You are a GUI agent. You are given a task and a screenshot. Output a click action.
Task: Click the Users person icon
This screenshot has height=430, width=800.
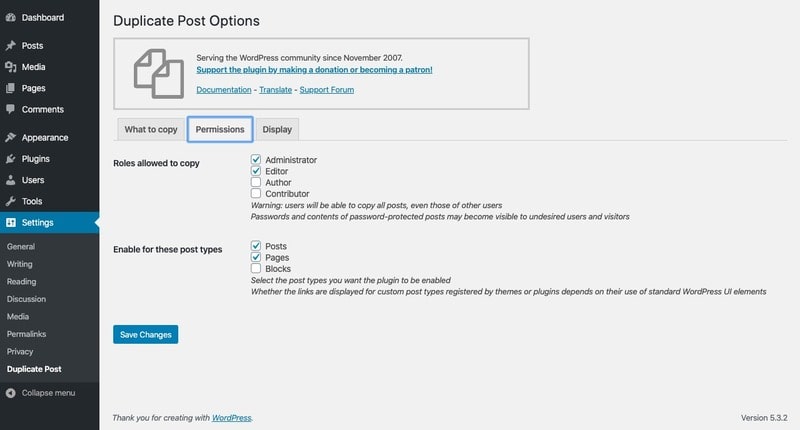click(x=10, y=180)
